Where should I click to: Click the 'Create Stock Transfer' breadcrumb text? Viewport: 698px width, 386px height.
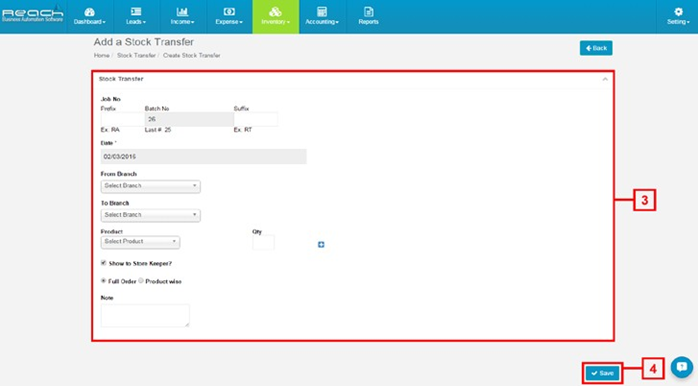(x=191, y=56)
